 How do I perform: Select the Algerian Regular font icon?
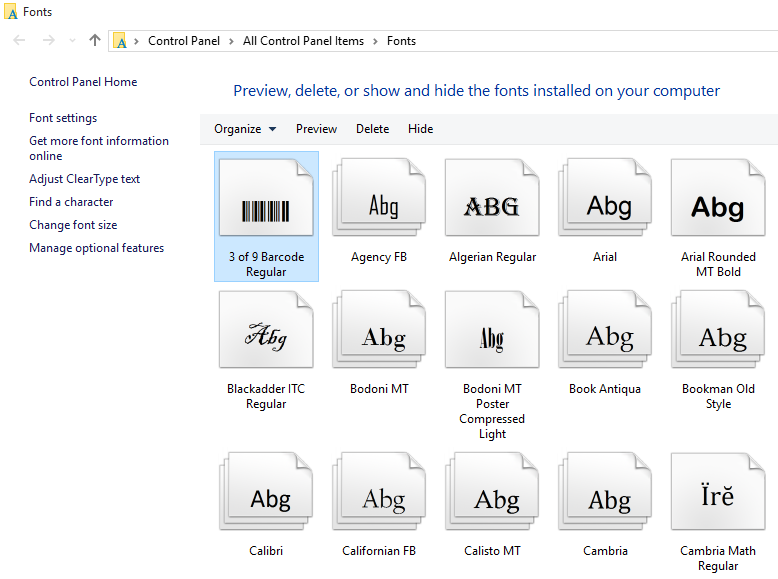click(x=492, y=197)
